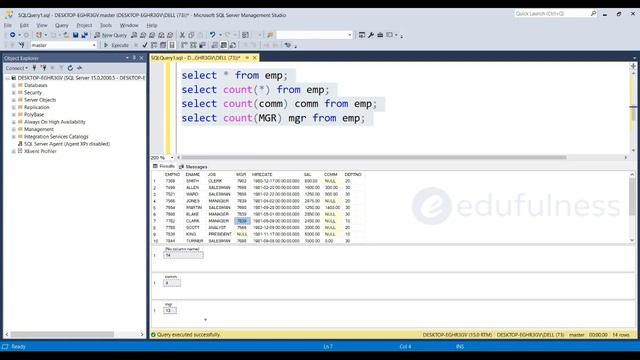Click the Quick Launch search field
640x360 pixels.
[x=551, y=14]
